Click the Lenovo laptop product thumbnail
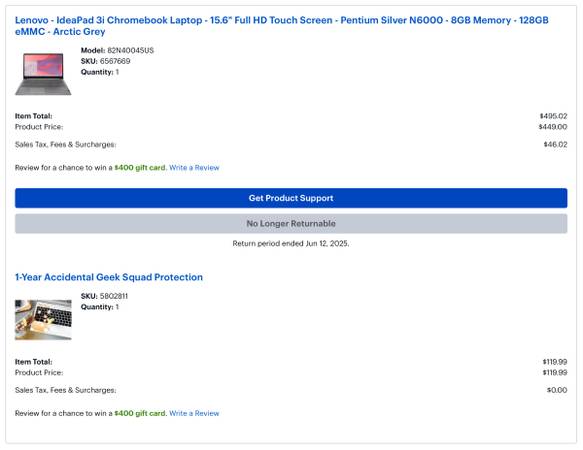Viewport: 583px width, 450px height. pyautogui.click(x=43, y=74)
